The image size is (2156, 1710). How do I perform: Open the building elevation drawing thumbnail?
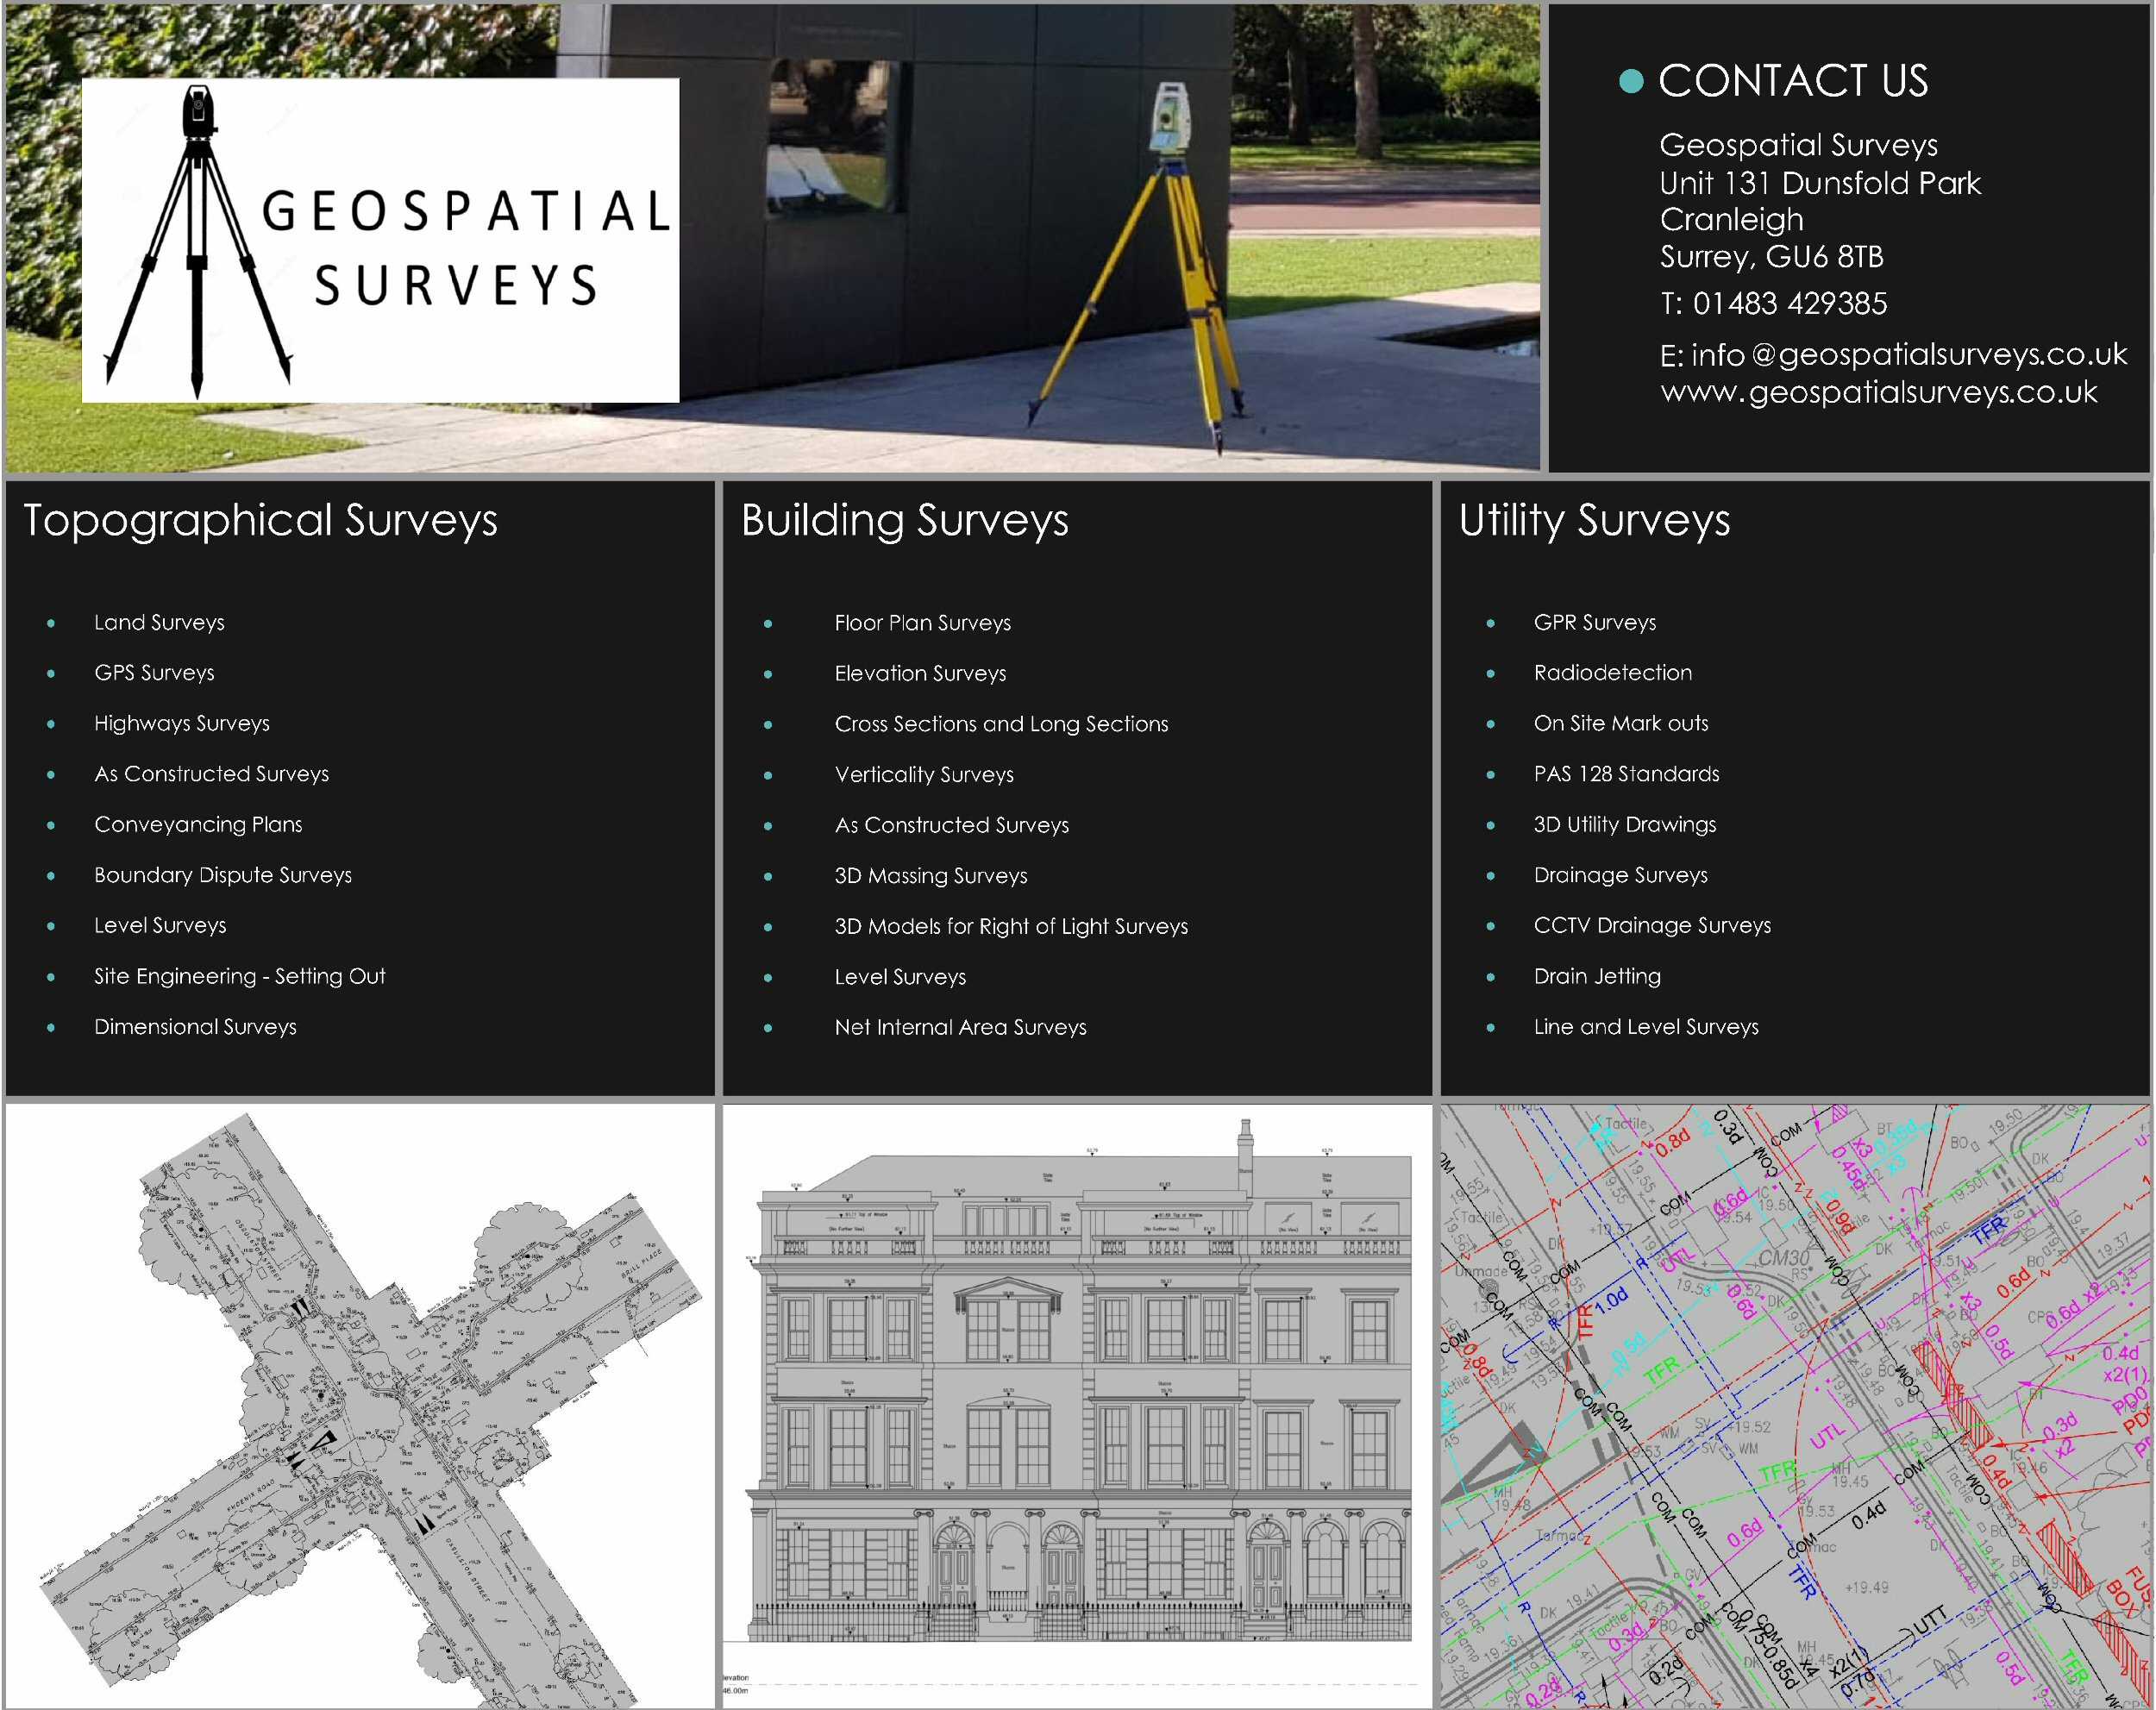[1077, 1405]
